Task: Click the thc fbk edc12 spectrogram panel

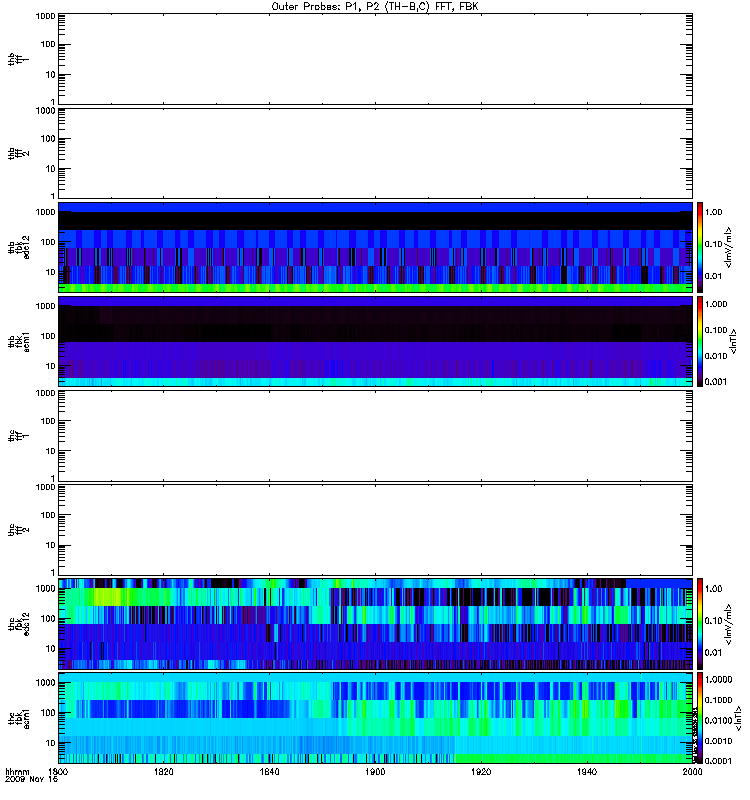Action: [375, 624]
